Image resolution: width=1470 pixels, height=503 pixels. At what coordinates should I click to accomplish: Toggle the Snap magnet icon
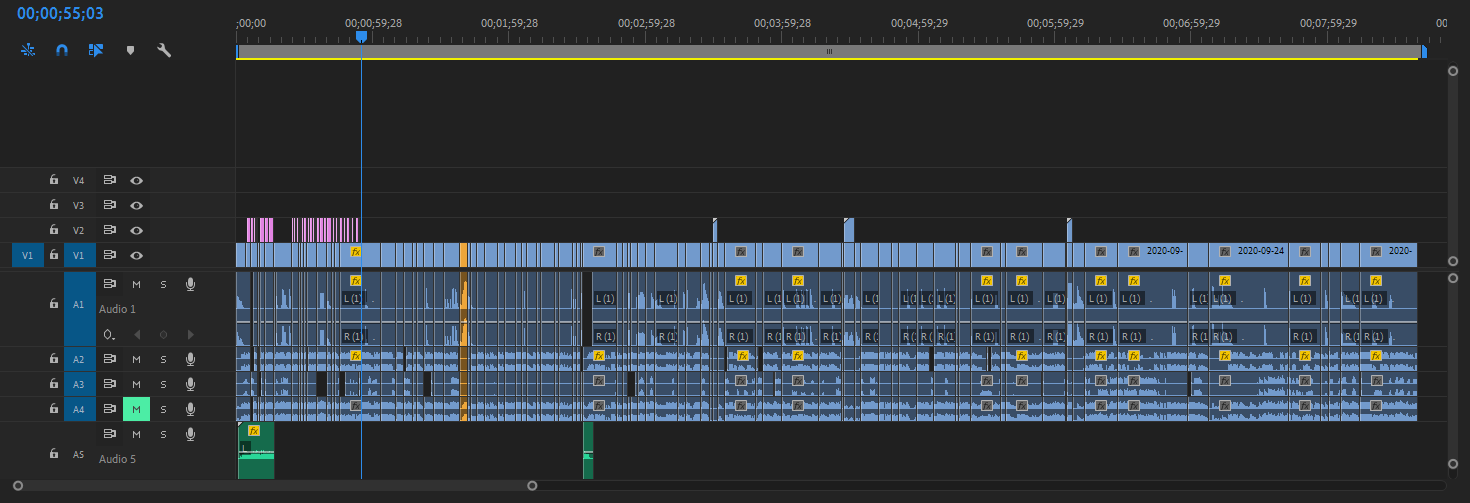pos(62,49)
